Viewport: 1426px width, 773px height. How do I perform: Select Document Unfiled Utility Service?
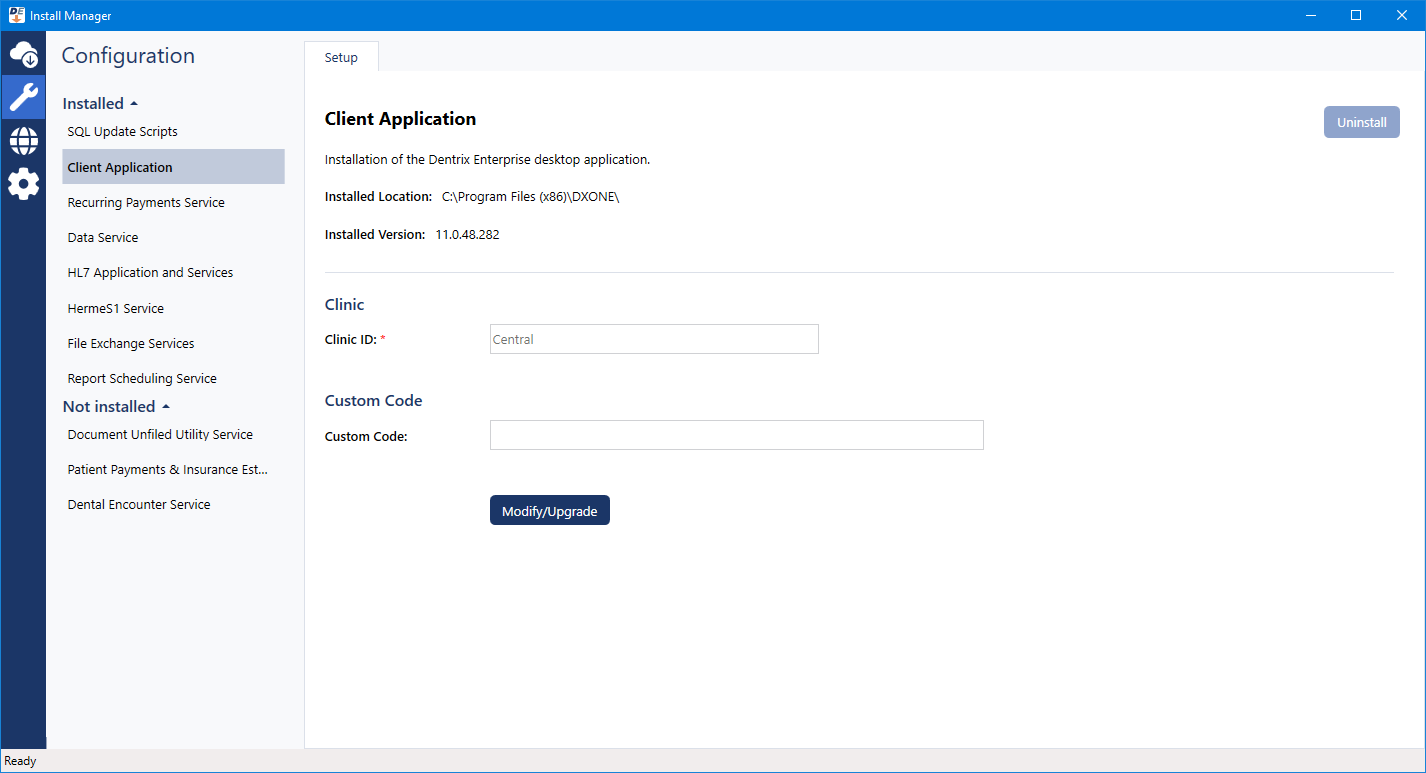click(x=160, y=435)
